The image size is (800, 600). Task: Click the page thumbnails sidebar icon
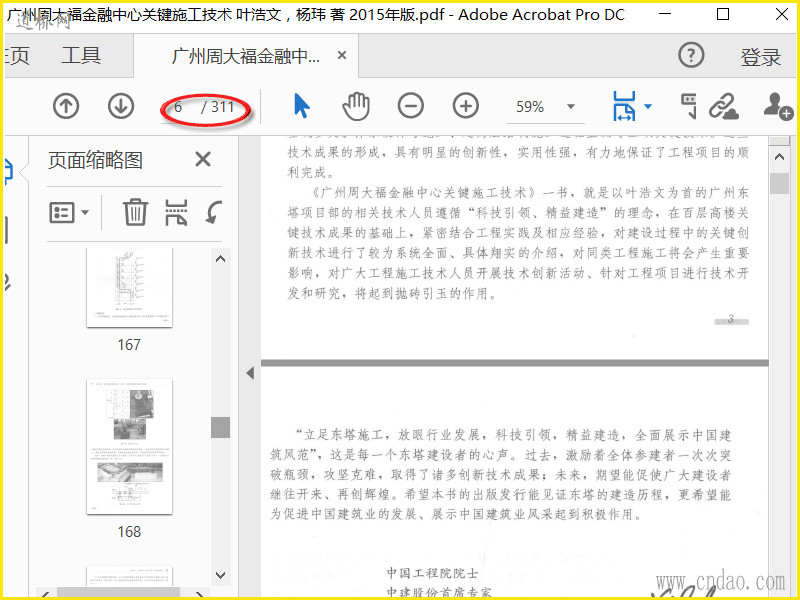coord(8,172)
